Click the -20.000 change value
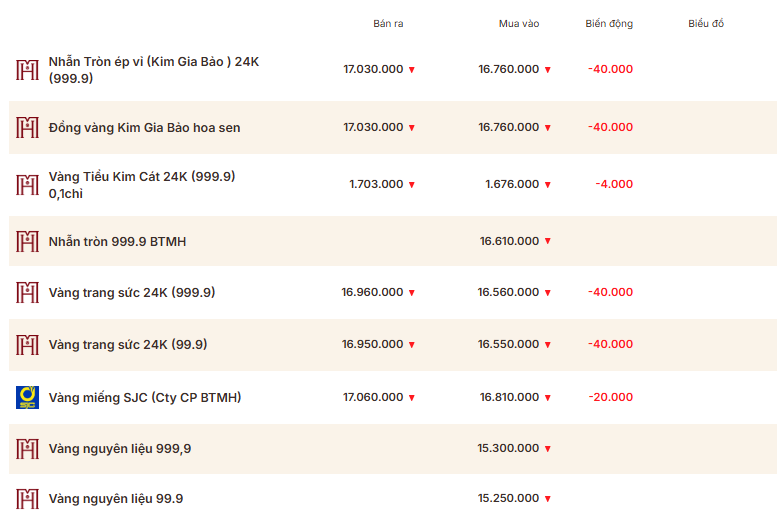This screenshot has height=522, width=778. click(x=610, y=397)
